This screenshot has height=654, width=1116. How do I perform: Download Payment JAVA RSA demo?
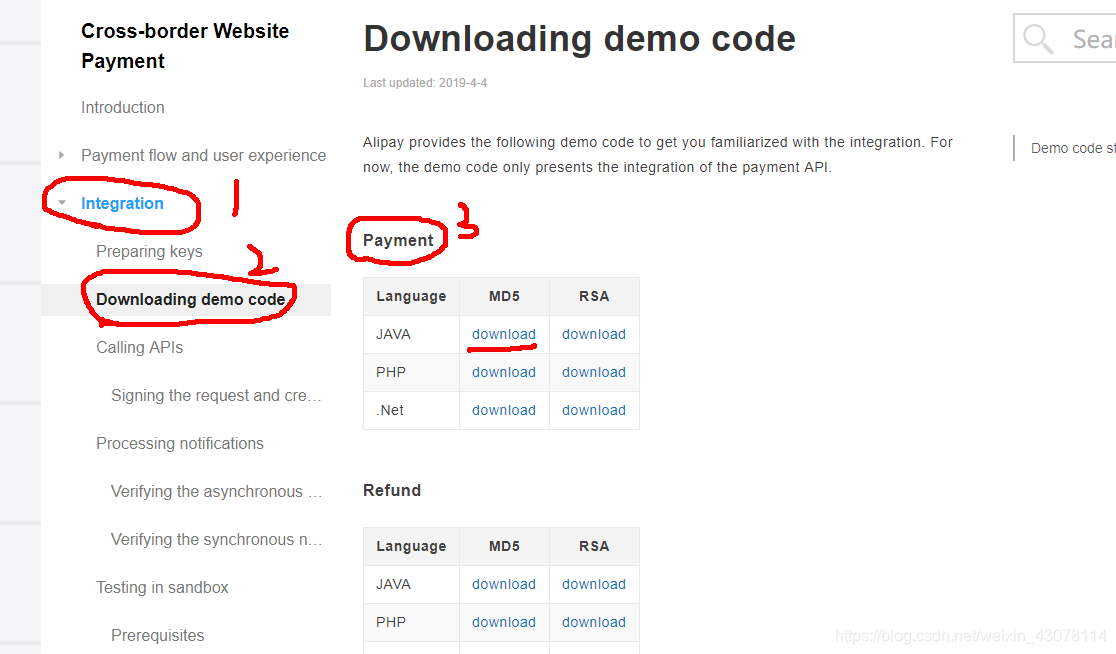click(x=594, y=334)
